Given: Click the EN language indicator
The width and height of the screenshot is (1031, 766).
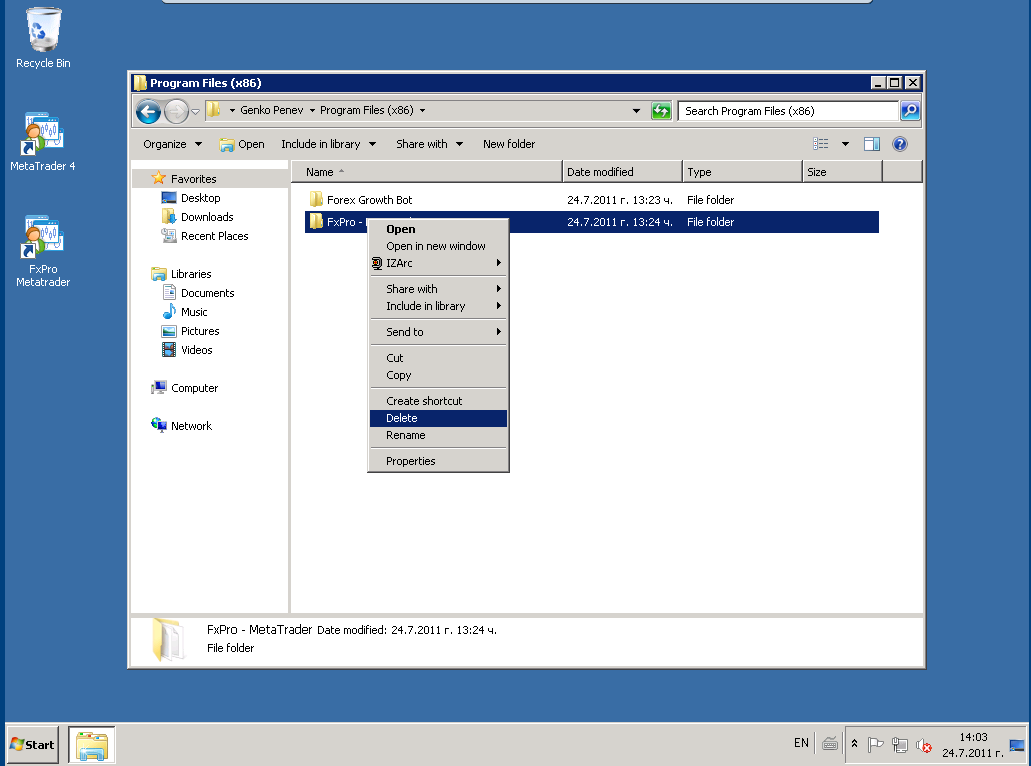Looking at the screenshot, I should (801, 743).
